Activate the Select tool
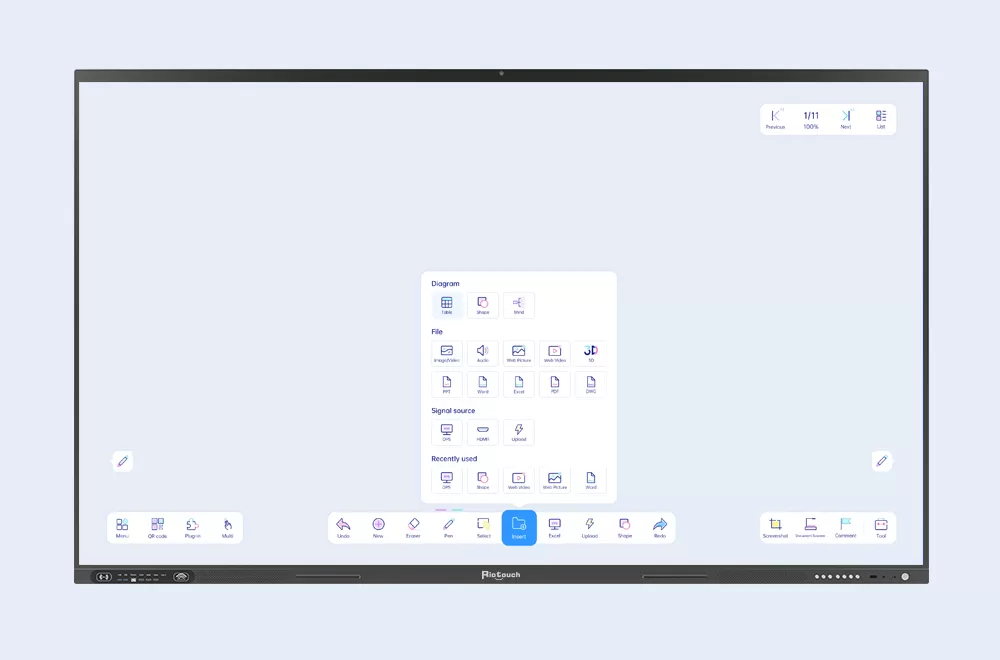The width and height of the screenshot is (1000, 660). (x=483, y=528)
